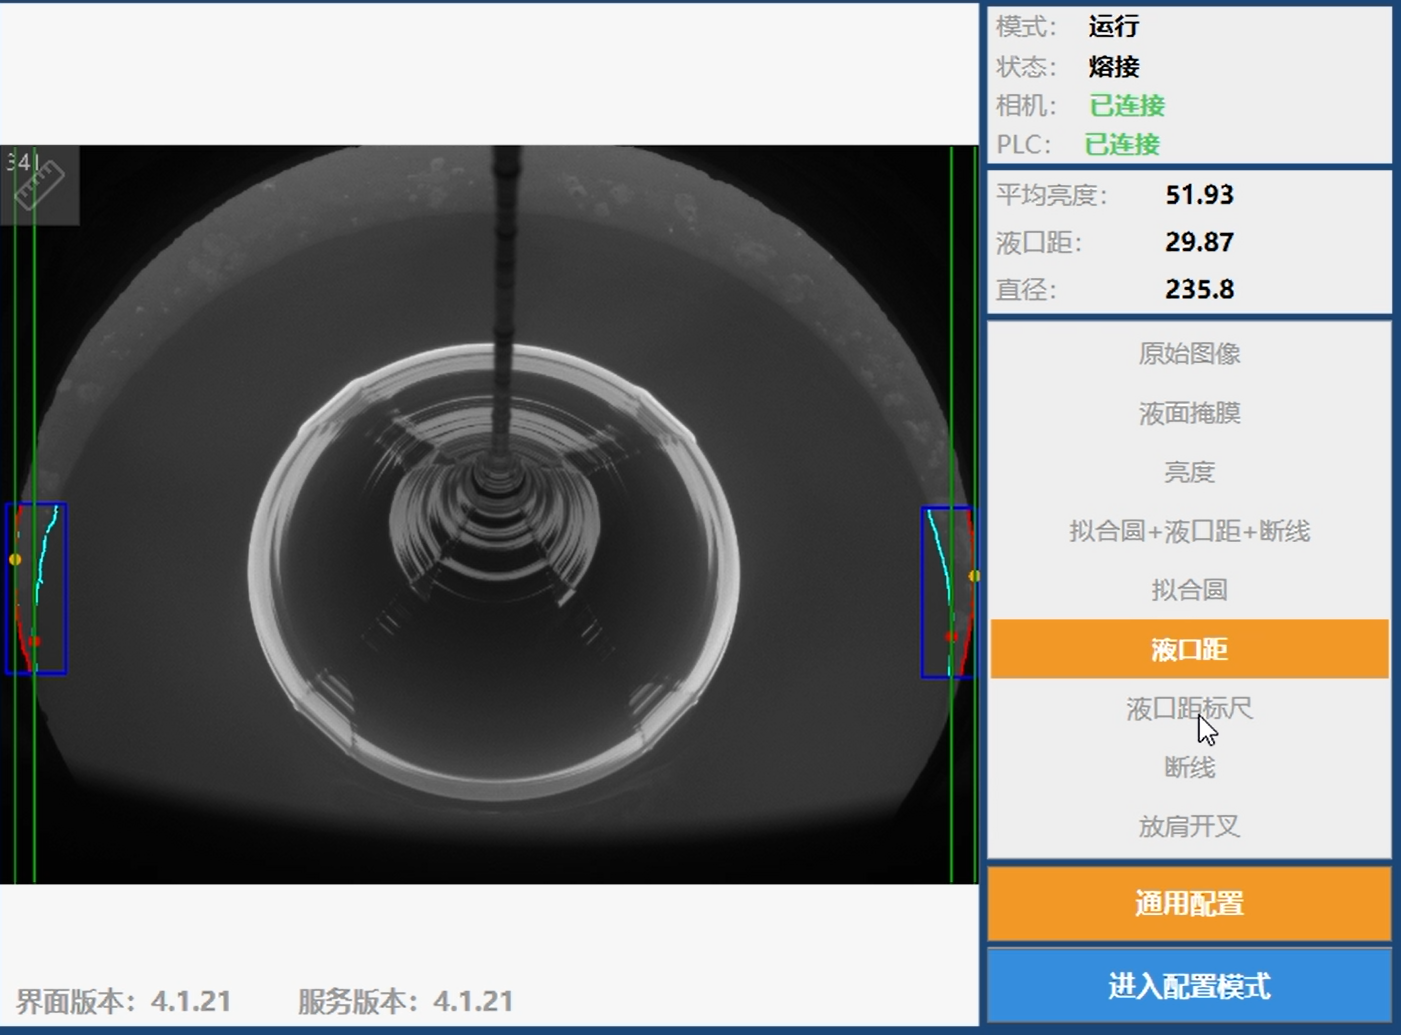Open the 液口距标尺 view
This screenshot has width=1401, height=1035.
click(x=1189, y=709)
